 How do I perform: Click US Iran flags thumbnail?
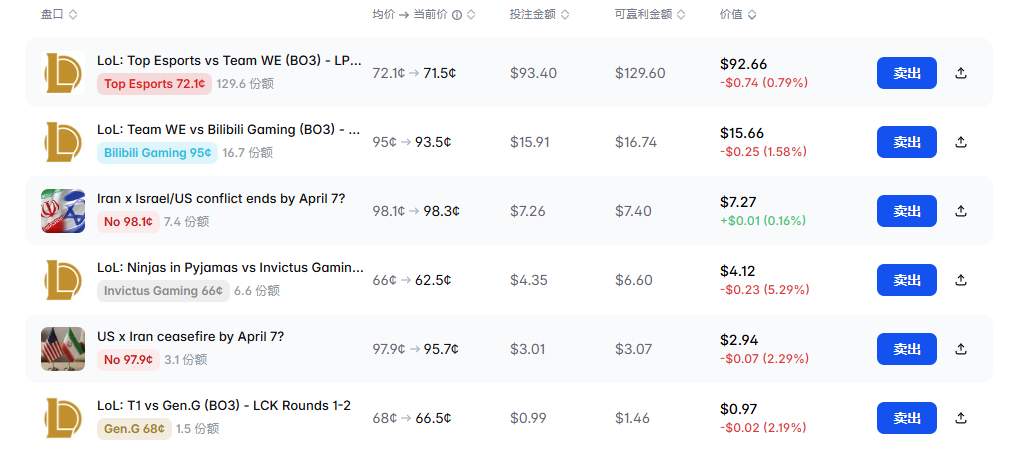click(x=63, y=349)
